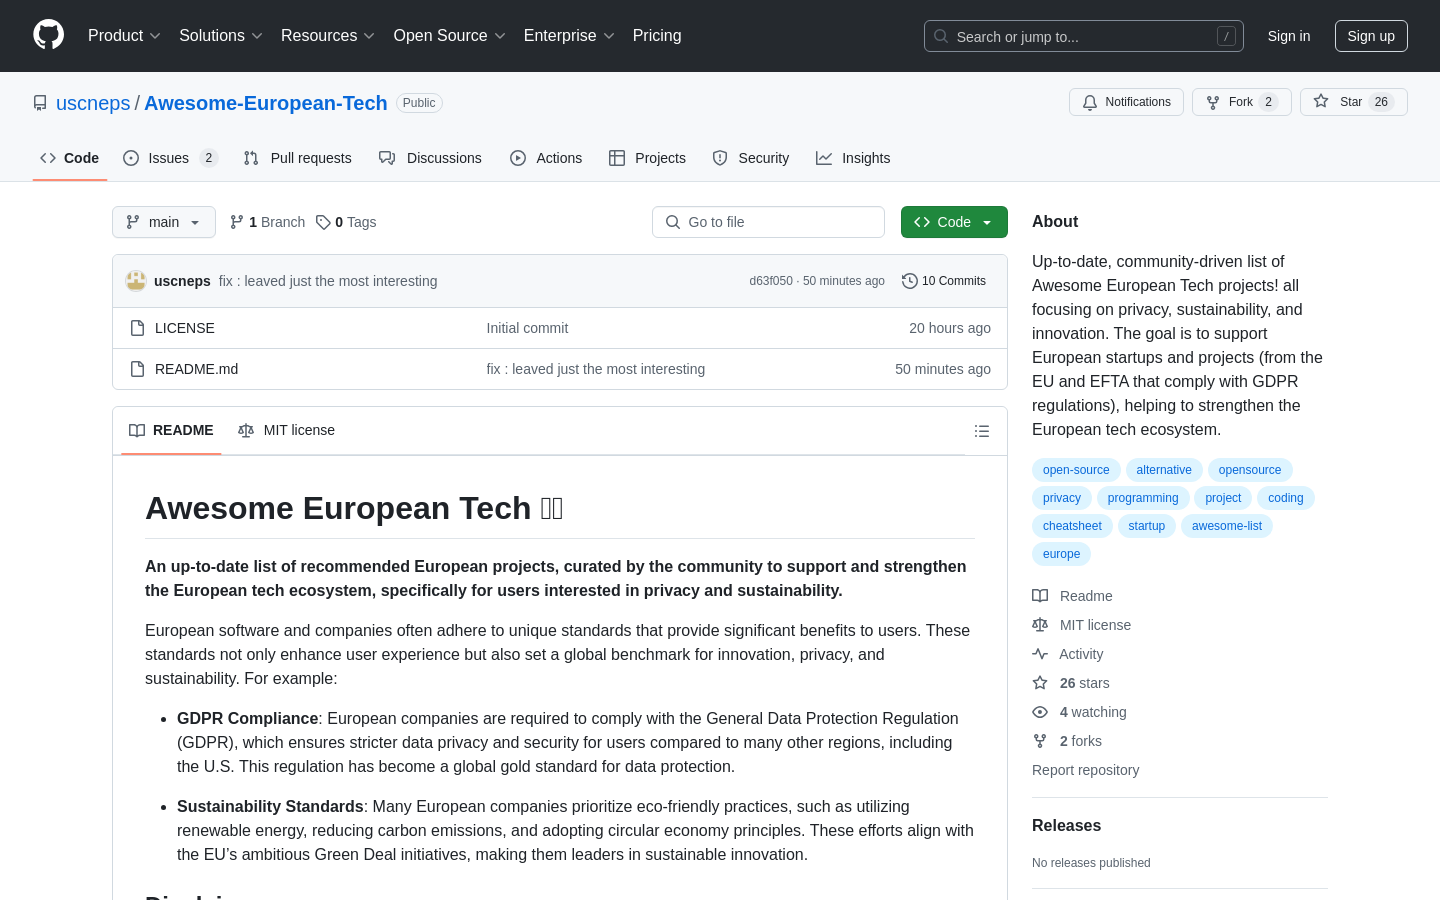Select the awesome-list topic tag
The image size is (1440, 900).
pyautogui.click(x=1227, y=526)
